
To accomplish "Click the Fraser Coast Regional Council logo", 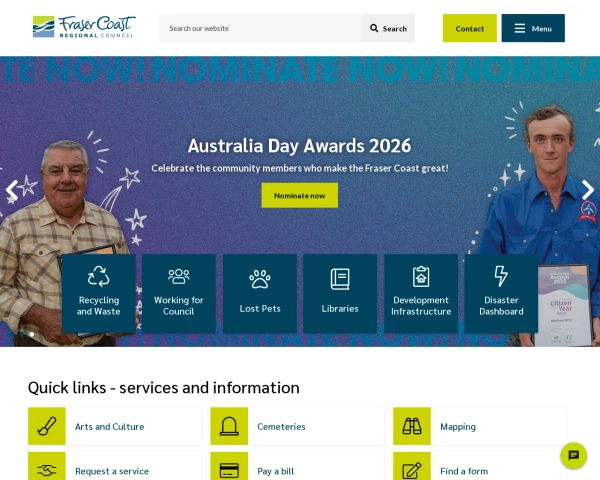I will point(83,27).
